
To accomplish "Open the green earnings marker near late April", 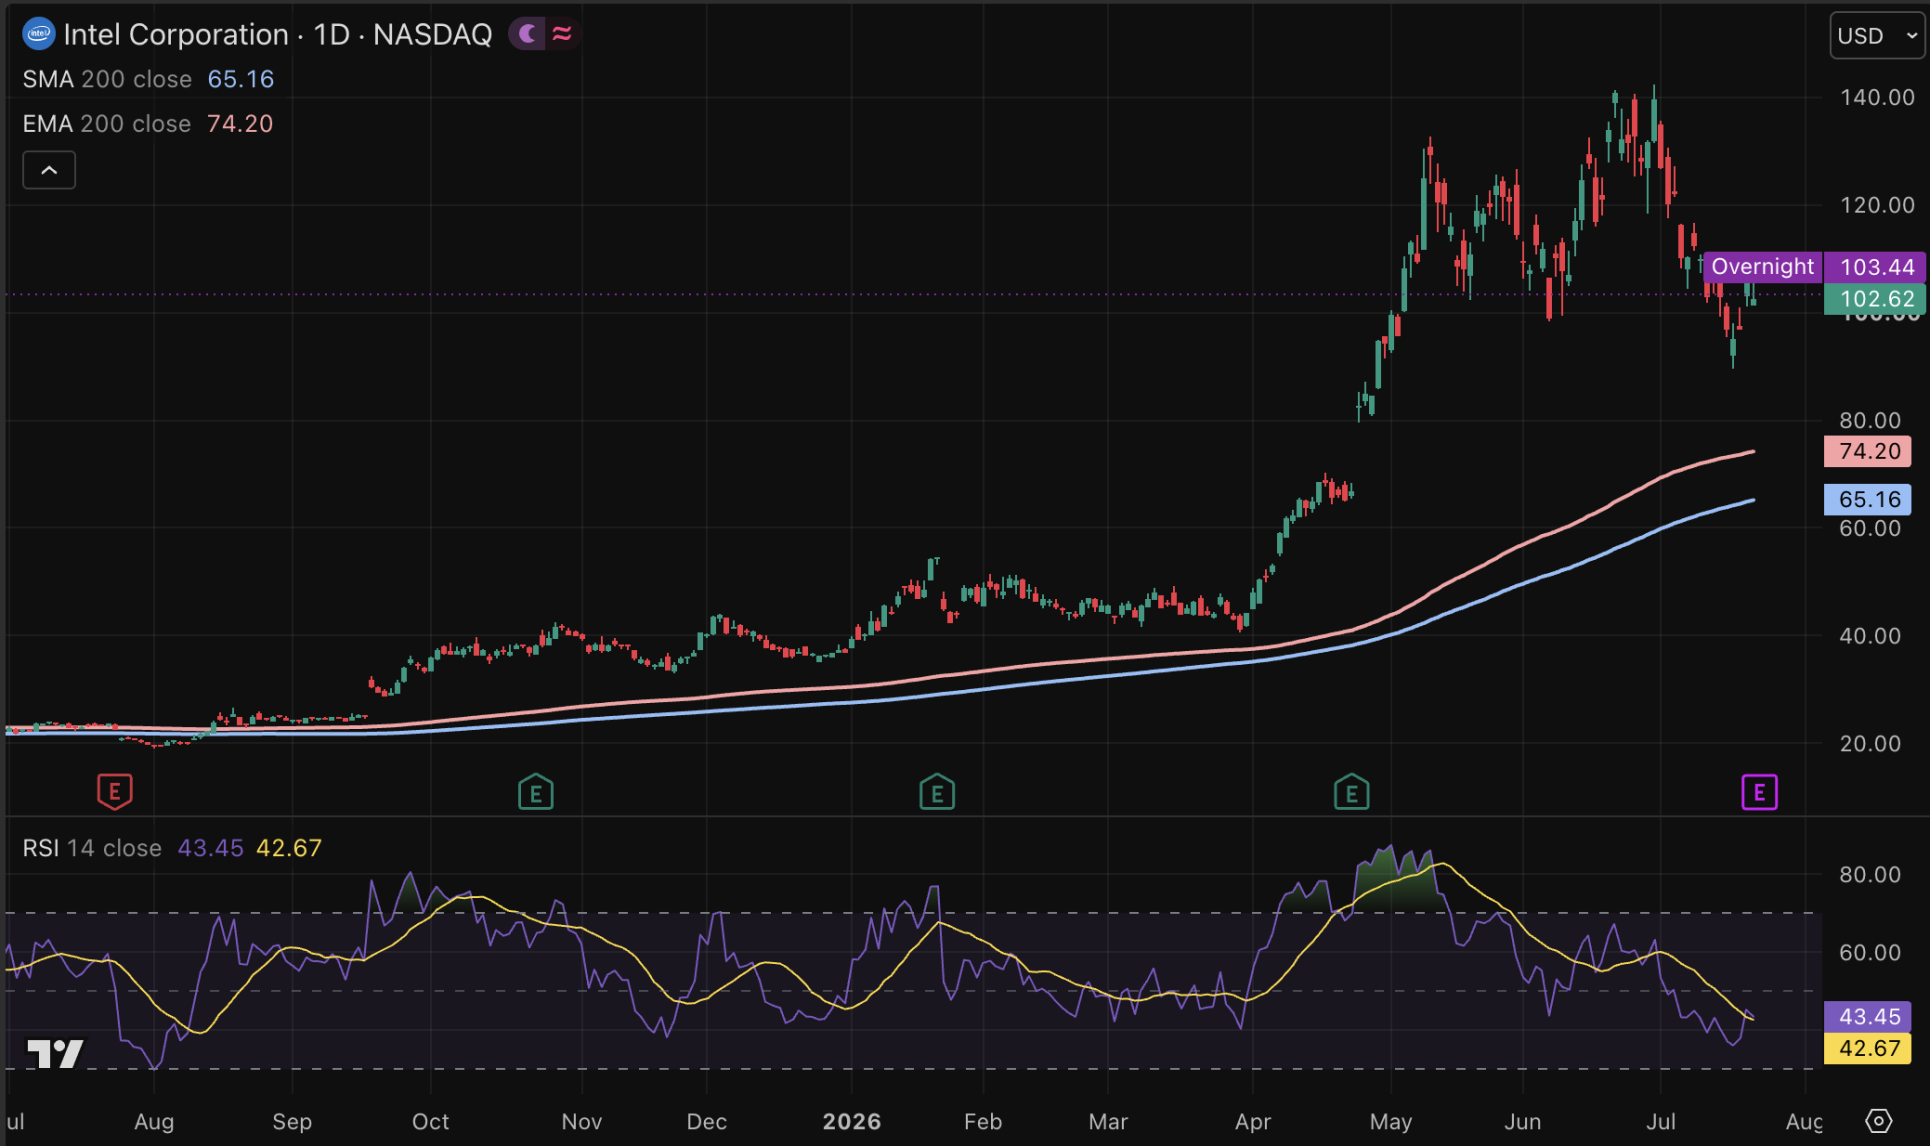I will 1352,792.
